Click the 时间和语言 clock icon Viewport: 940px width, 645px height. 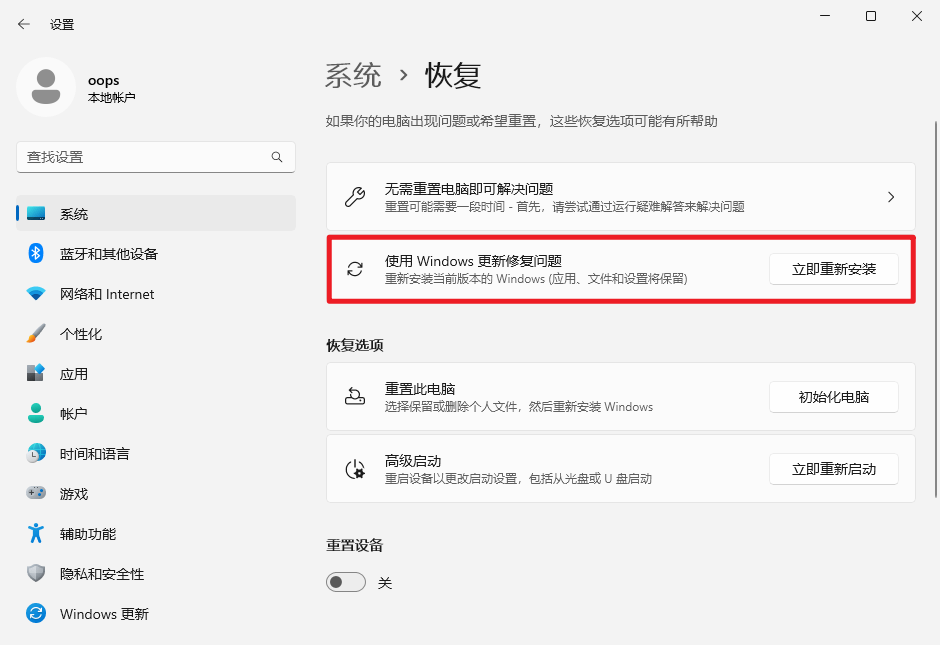click(x=35, y=453)
